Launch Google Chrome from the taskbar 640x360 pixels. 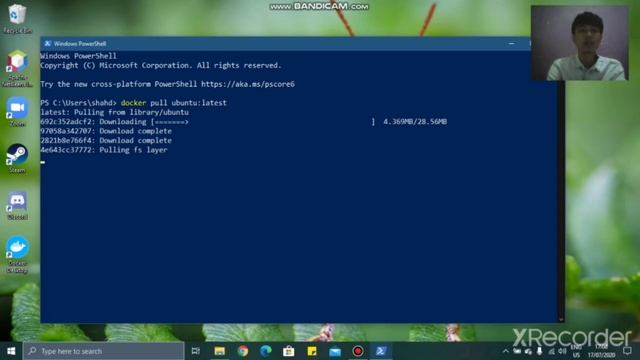[243, 351]
